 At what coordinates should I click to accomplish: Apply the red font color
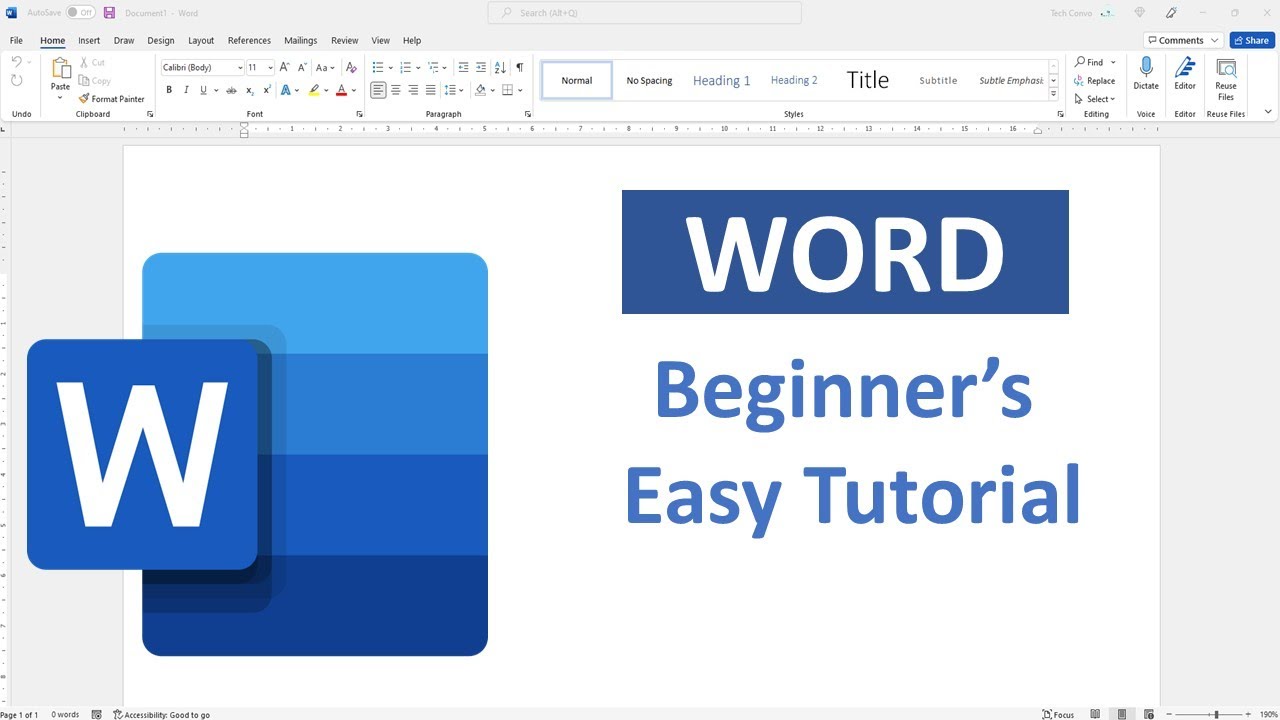point(341,90)
